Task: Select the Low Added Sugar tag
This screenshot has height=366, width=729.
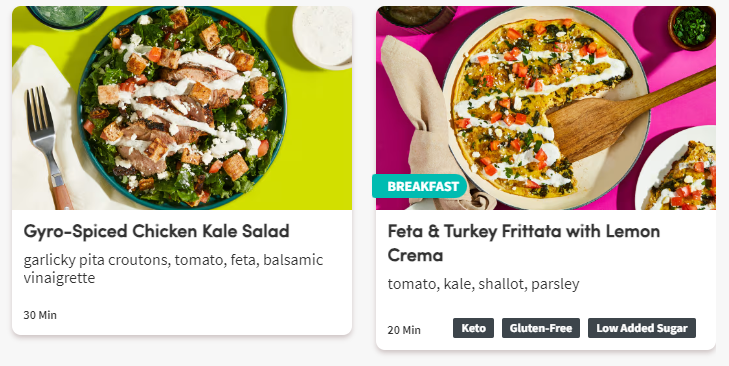Action: (642, 328)
